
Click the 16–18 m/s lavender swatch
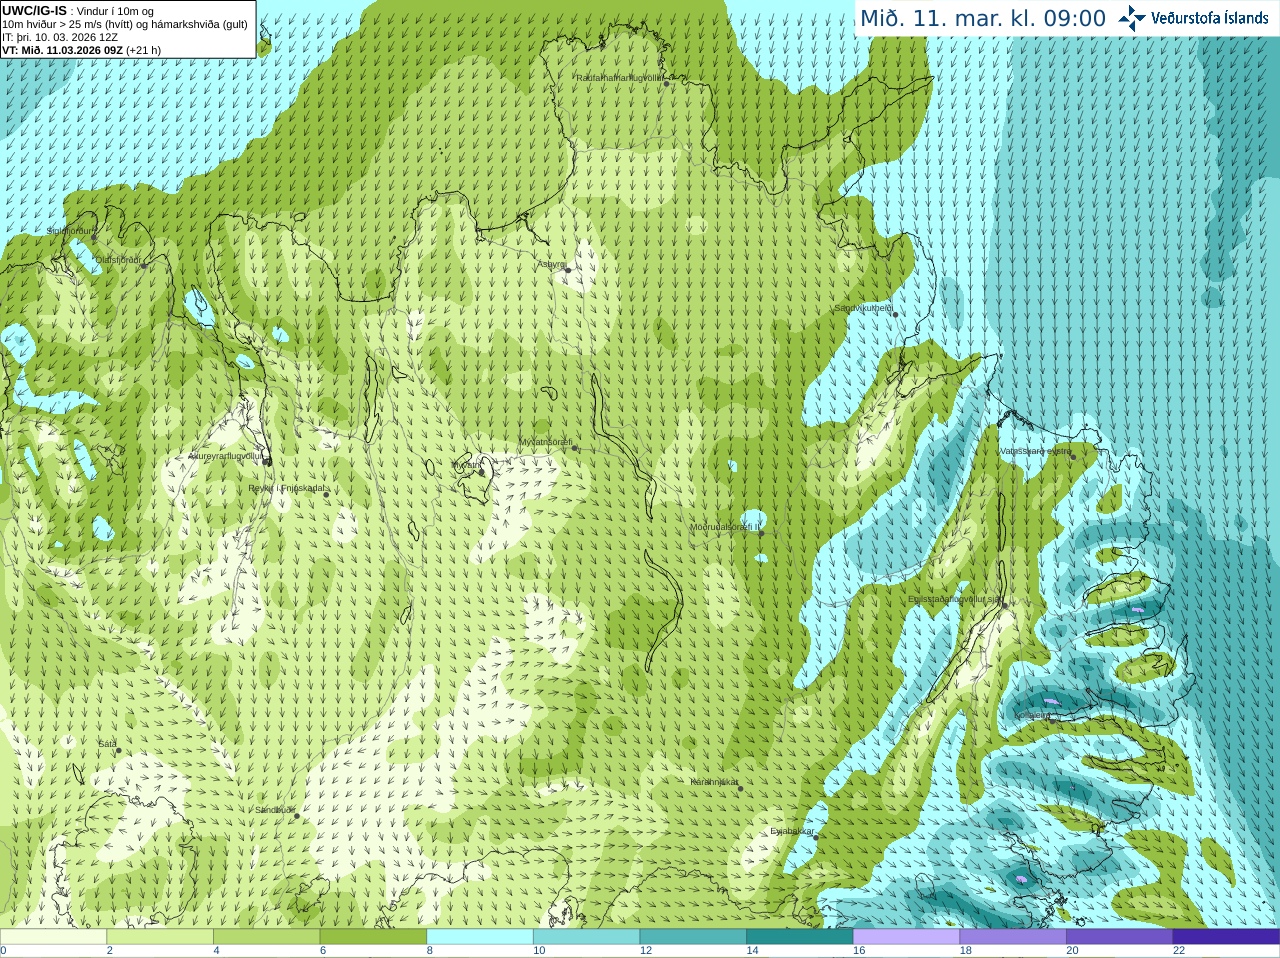click(x=906, y=937)
